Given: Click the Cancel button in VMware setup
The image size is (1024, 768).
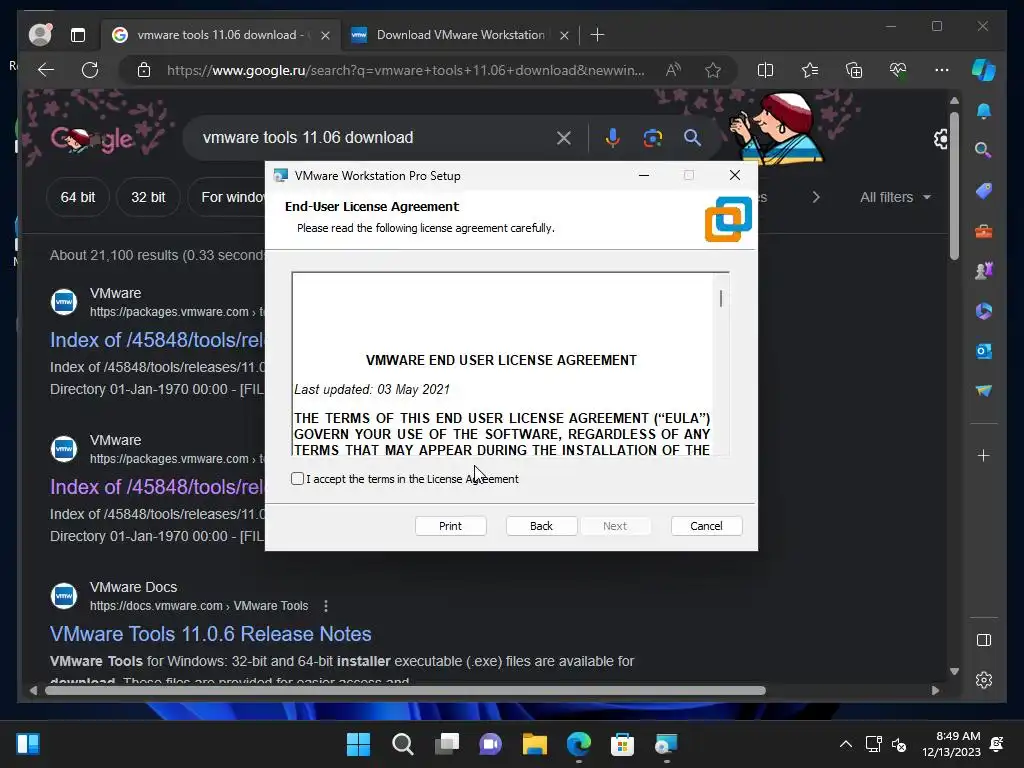Looking at the screenshot, I should click(707, 526).
